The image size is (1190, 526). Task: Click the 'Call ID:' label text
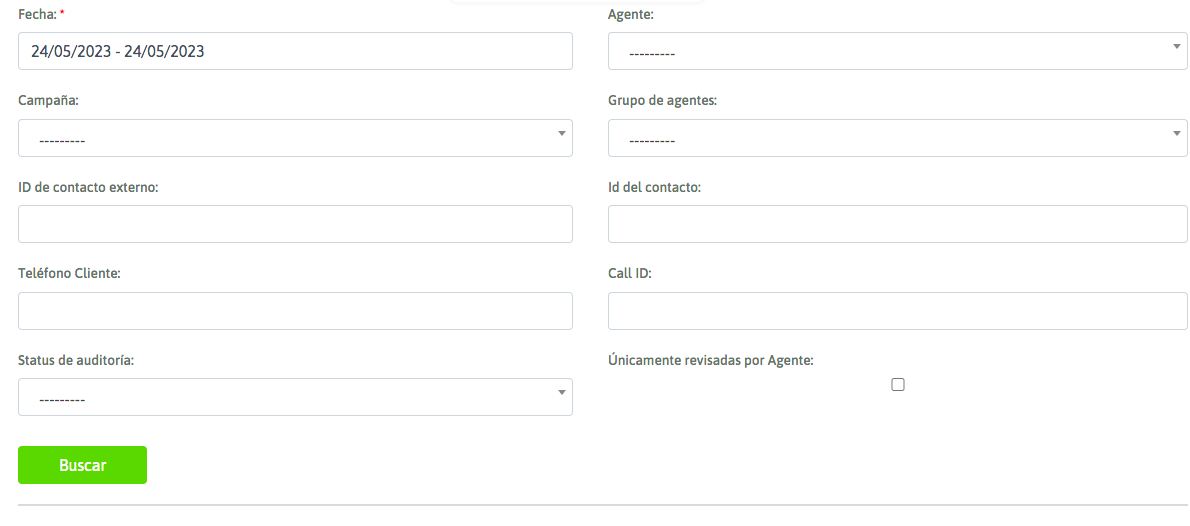pos(629,273)
